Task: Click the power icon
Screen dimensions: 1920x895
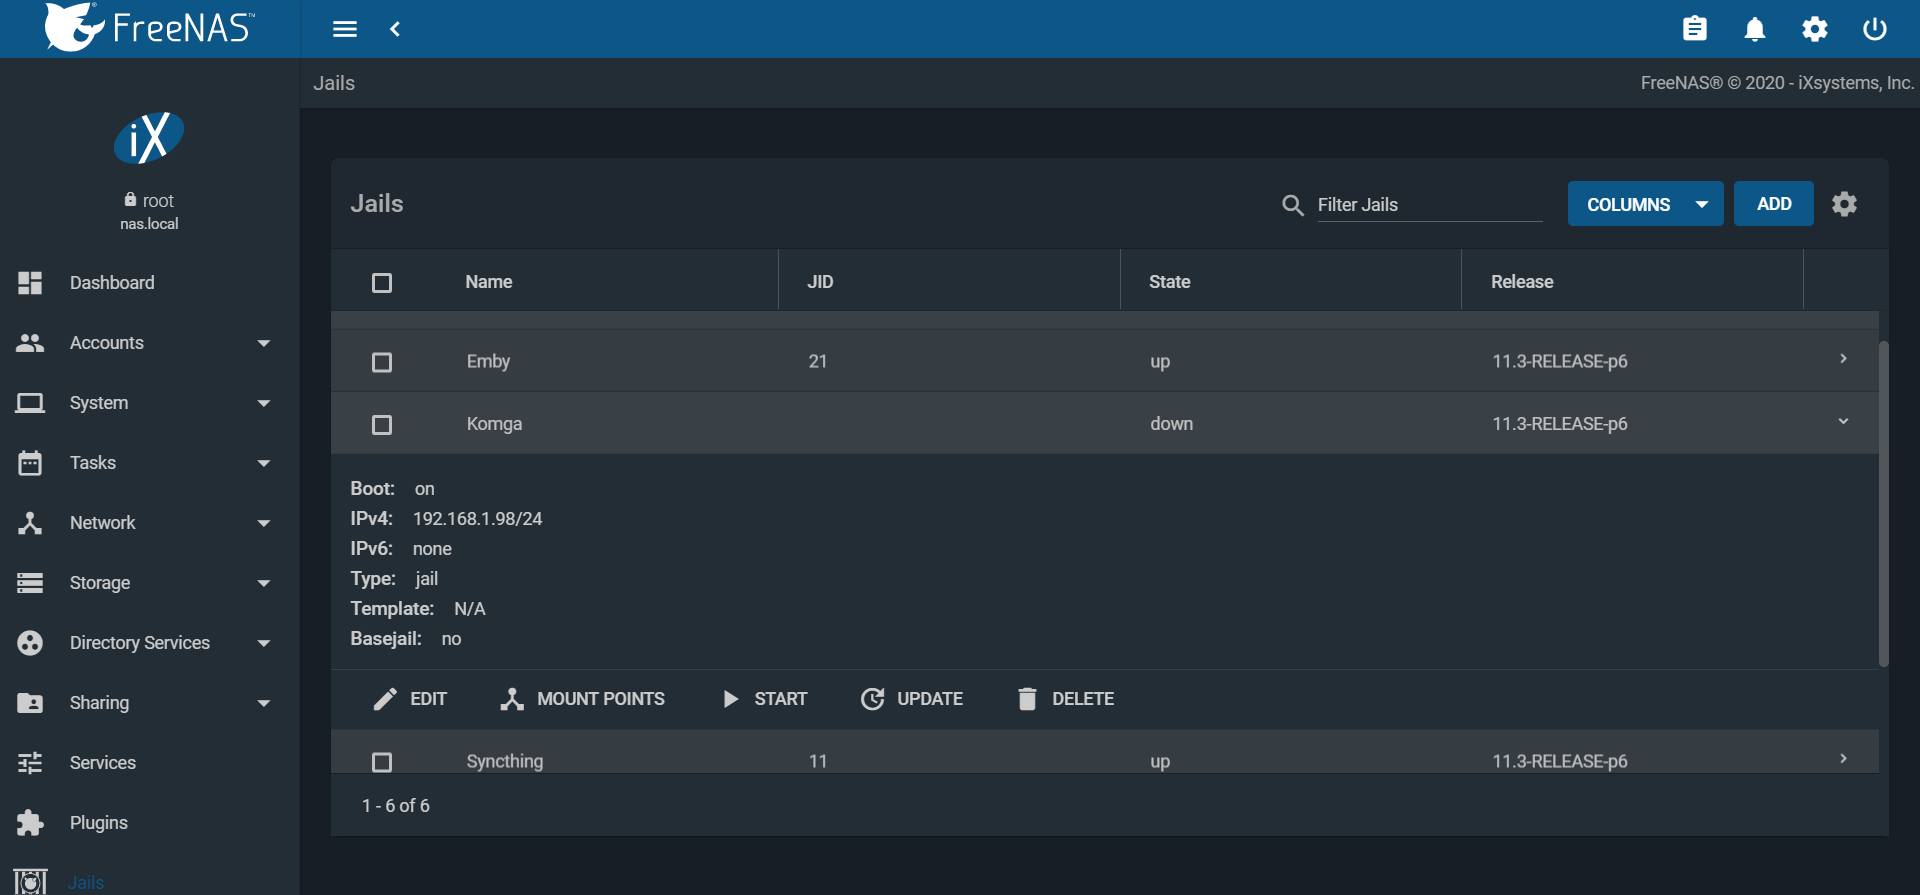Action: 1874,29
